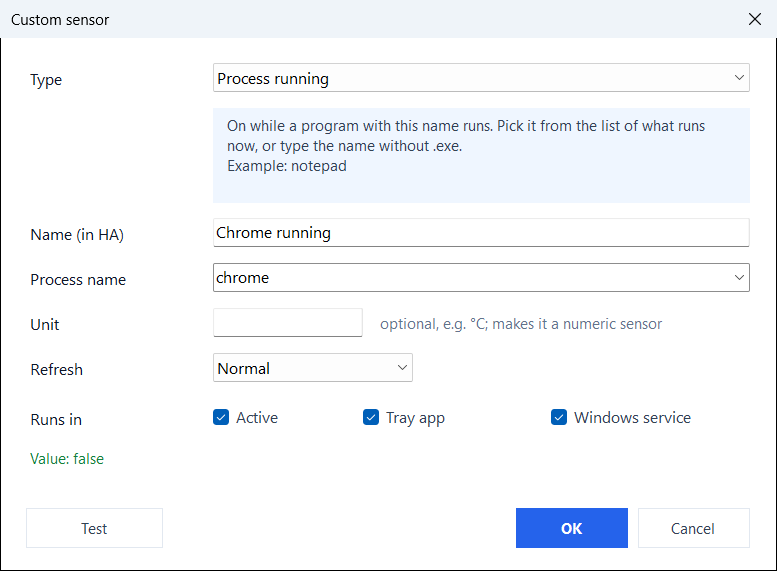Expand the Process name combo box list
Viewport: 777px width, 571px height.
pos(739,278)
